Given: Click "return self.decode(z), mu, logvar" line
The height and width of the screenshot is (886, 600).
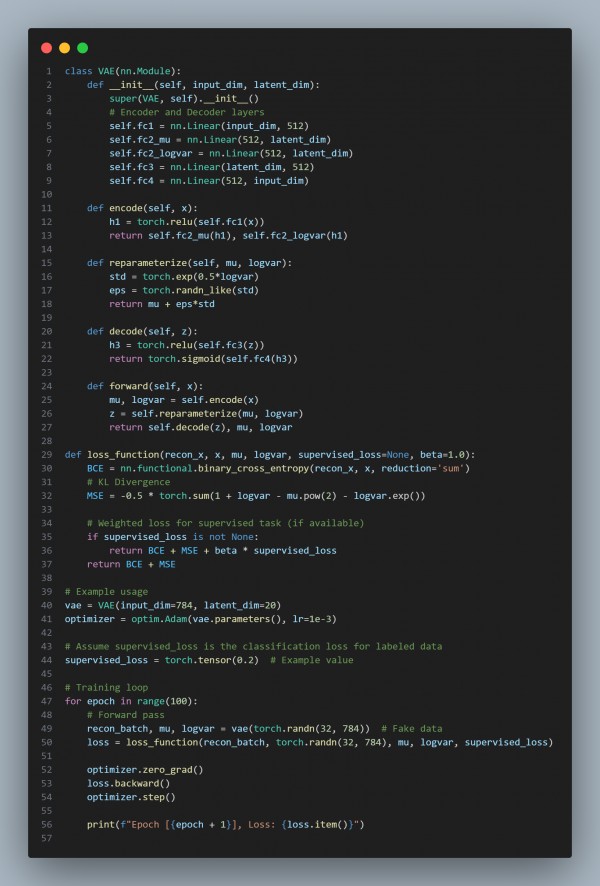Looking at the screenshot, I should click(x=201, y=427).
